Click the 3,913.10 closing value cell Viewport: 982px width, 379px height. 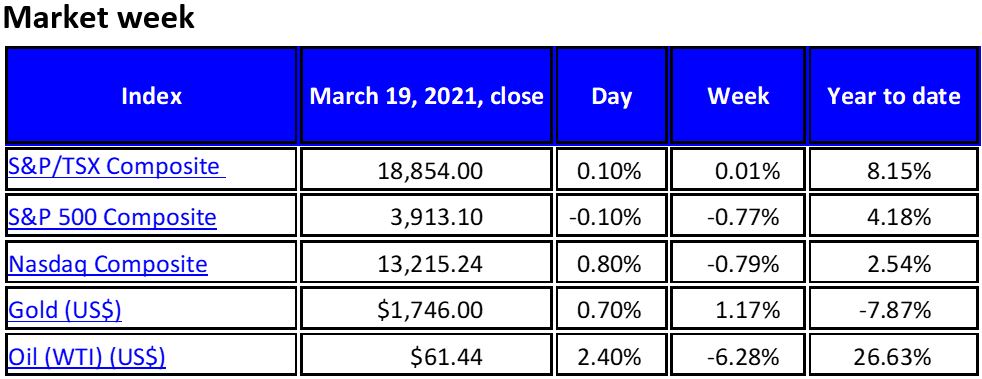[426, 217]
